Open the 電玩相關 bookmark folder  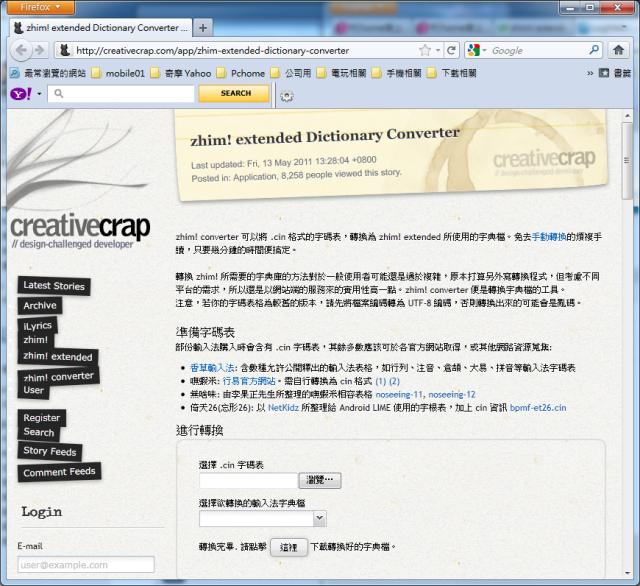coord(341,73)
